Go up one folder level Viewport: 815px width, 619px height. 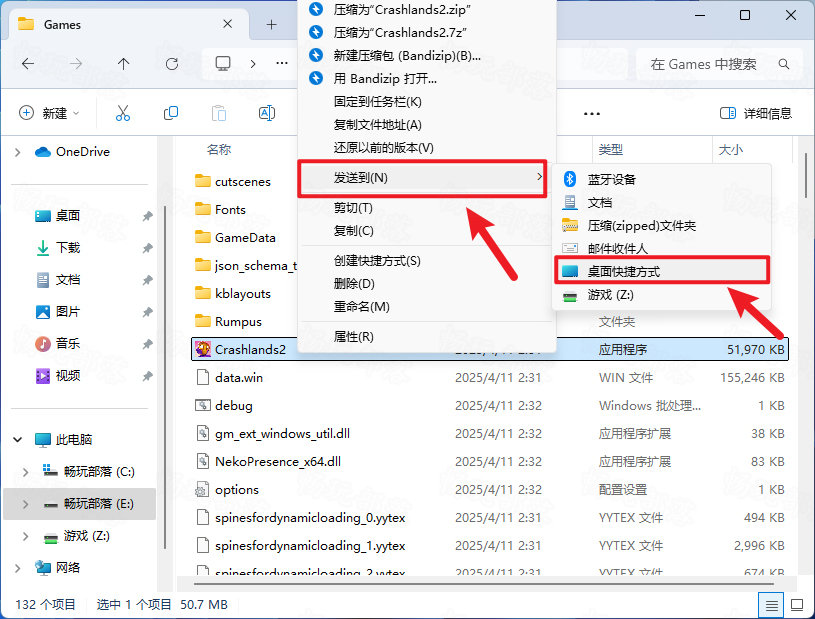click(123, 64)
